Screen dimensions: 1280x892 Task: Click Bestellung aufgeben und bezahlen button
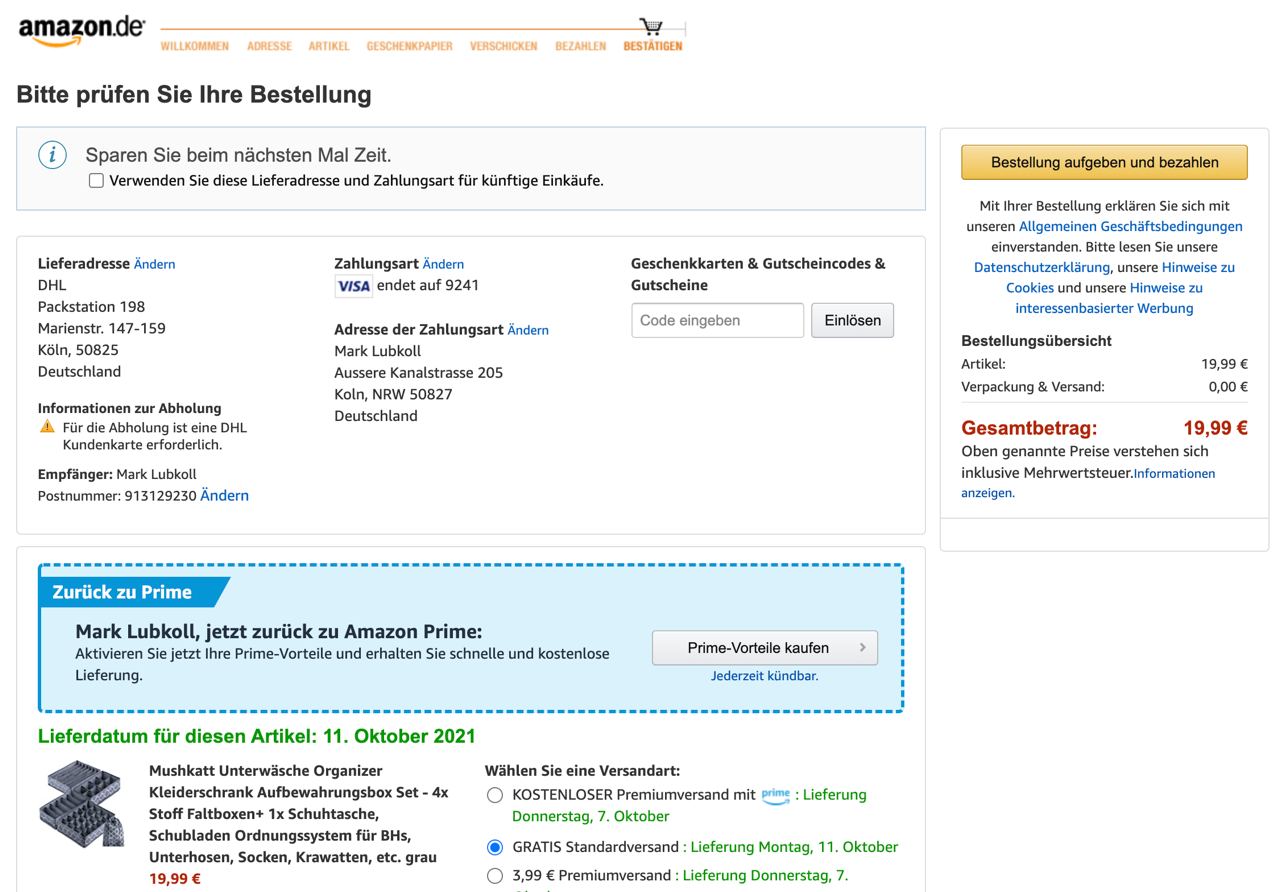click(x=1104, y=162)
